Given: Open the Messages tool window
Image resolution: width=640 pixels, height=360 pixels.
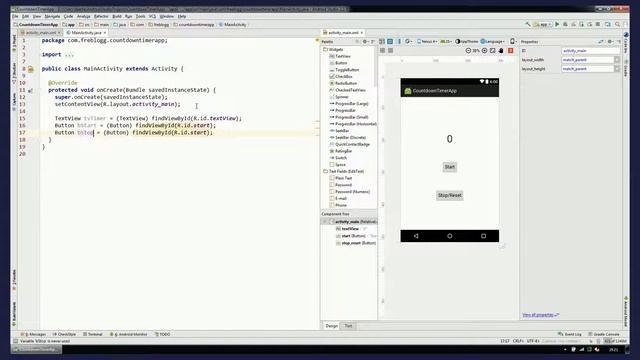Looking at the screenshot, I should tap(33, 334).
